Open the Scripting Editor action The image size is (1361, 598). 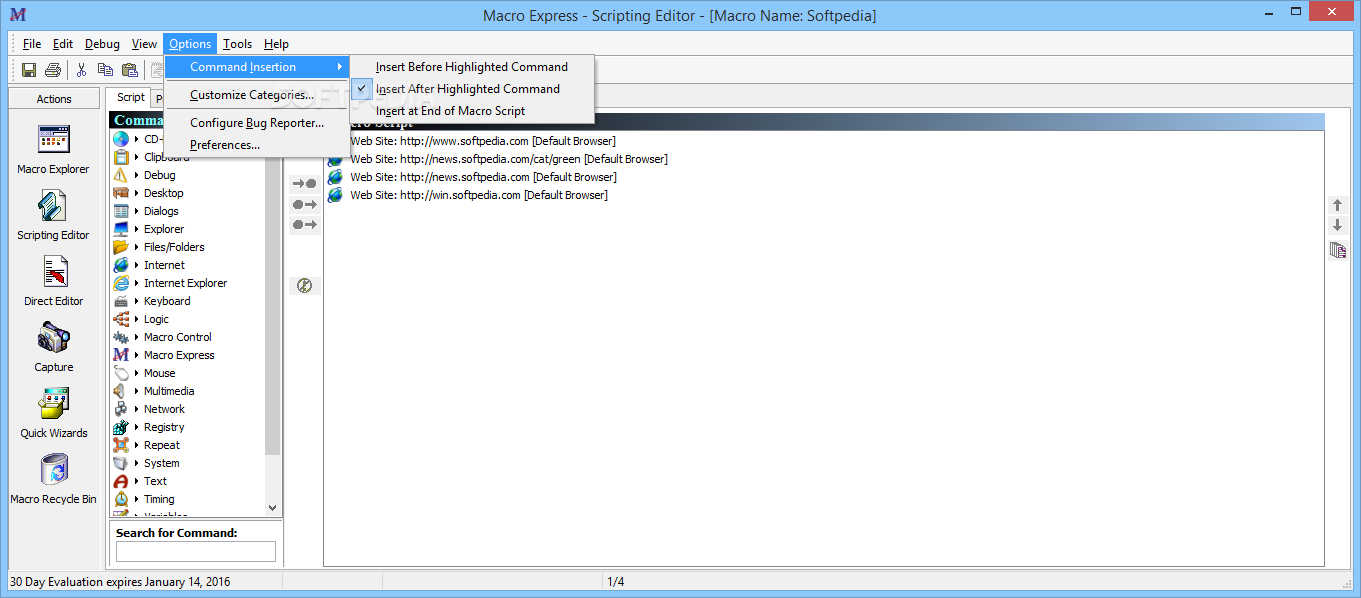(x=53, y=216)
